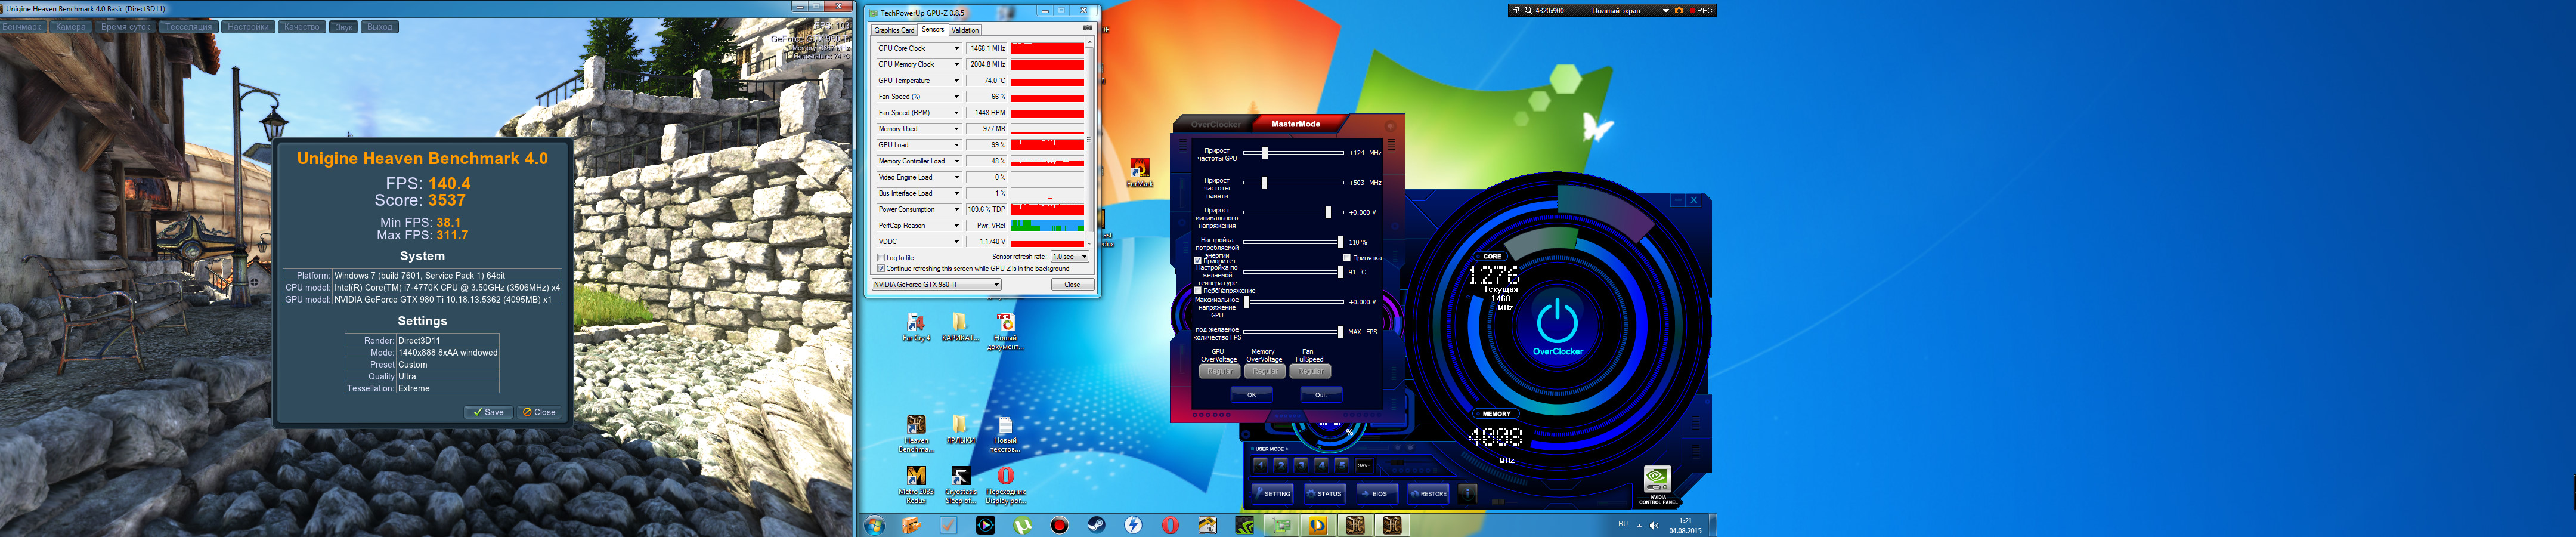Switch to the Graphics Card tab in GPU-Z
Screen dimensions: 2576x537
(894, 30)
